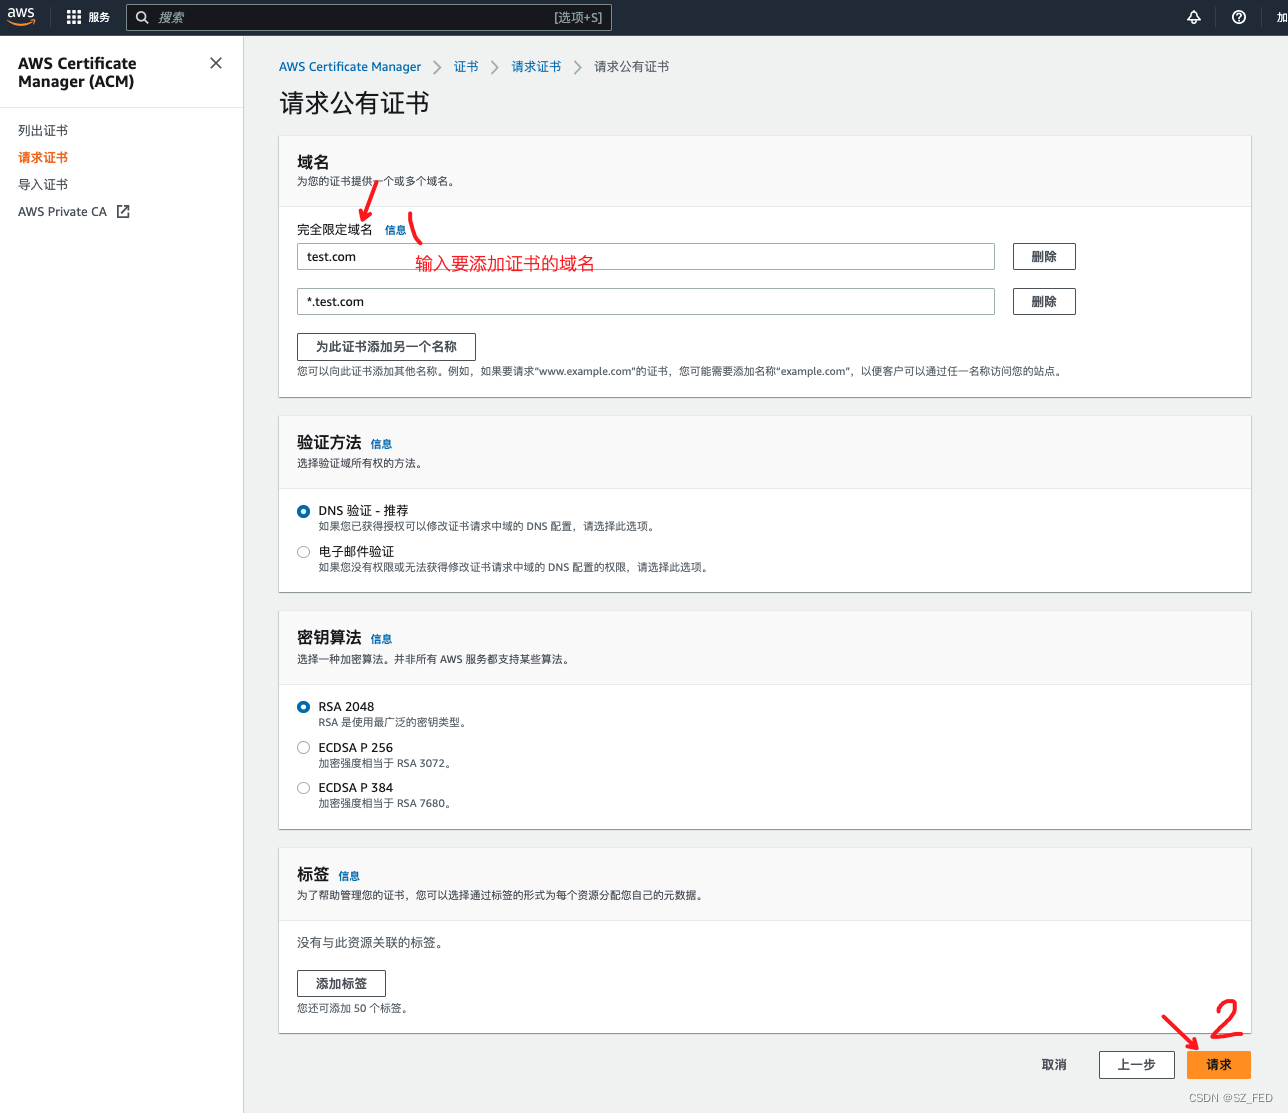Open AWS Private CA external link icon
Image resolution: width=1288 pixels, height=1113 pixels.
[x=123, y=211]
